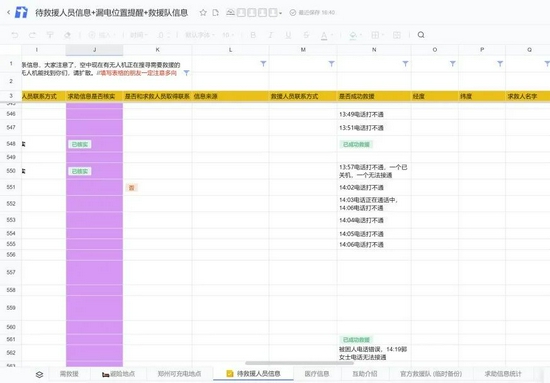Open the sheet list layers icon

pyautogui.click(x=39, y=374)
